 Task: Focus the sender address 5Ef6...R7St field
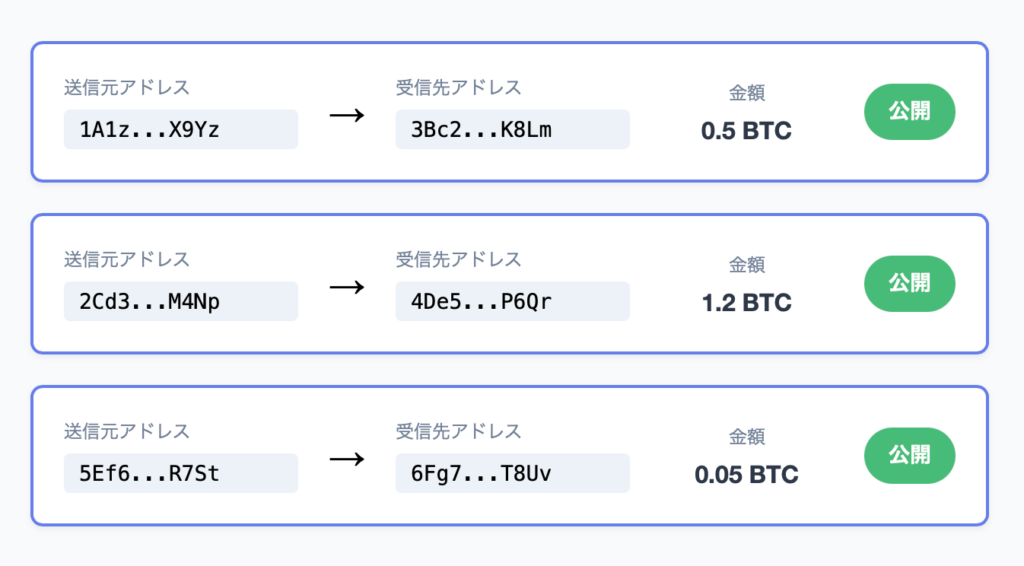[180, 474]
